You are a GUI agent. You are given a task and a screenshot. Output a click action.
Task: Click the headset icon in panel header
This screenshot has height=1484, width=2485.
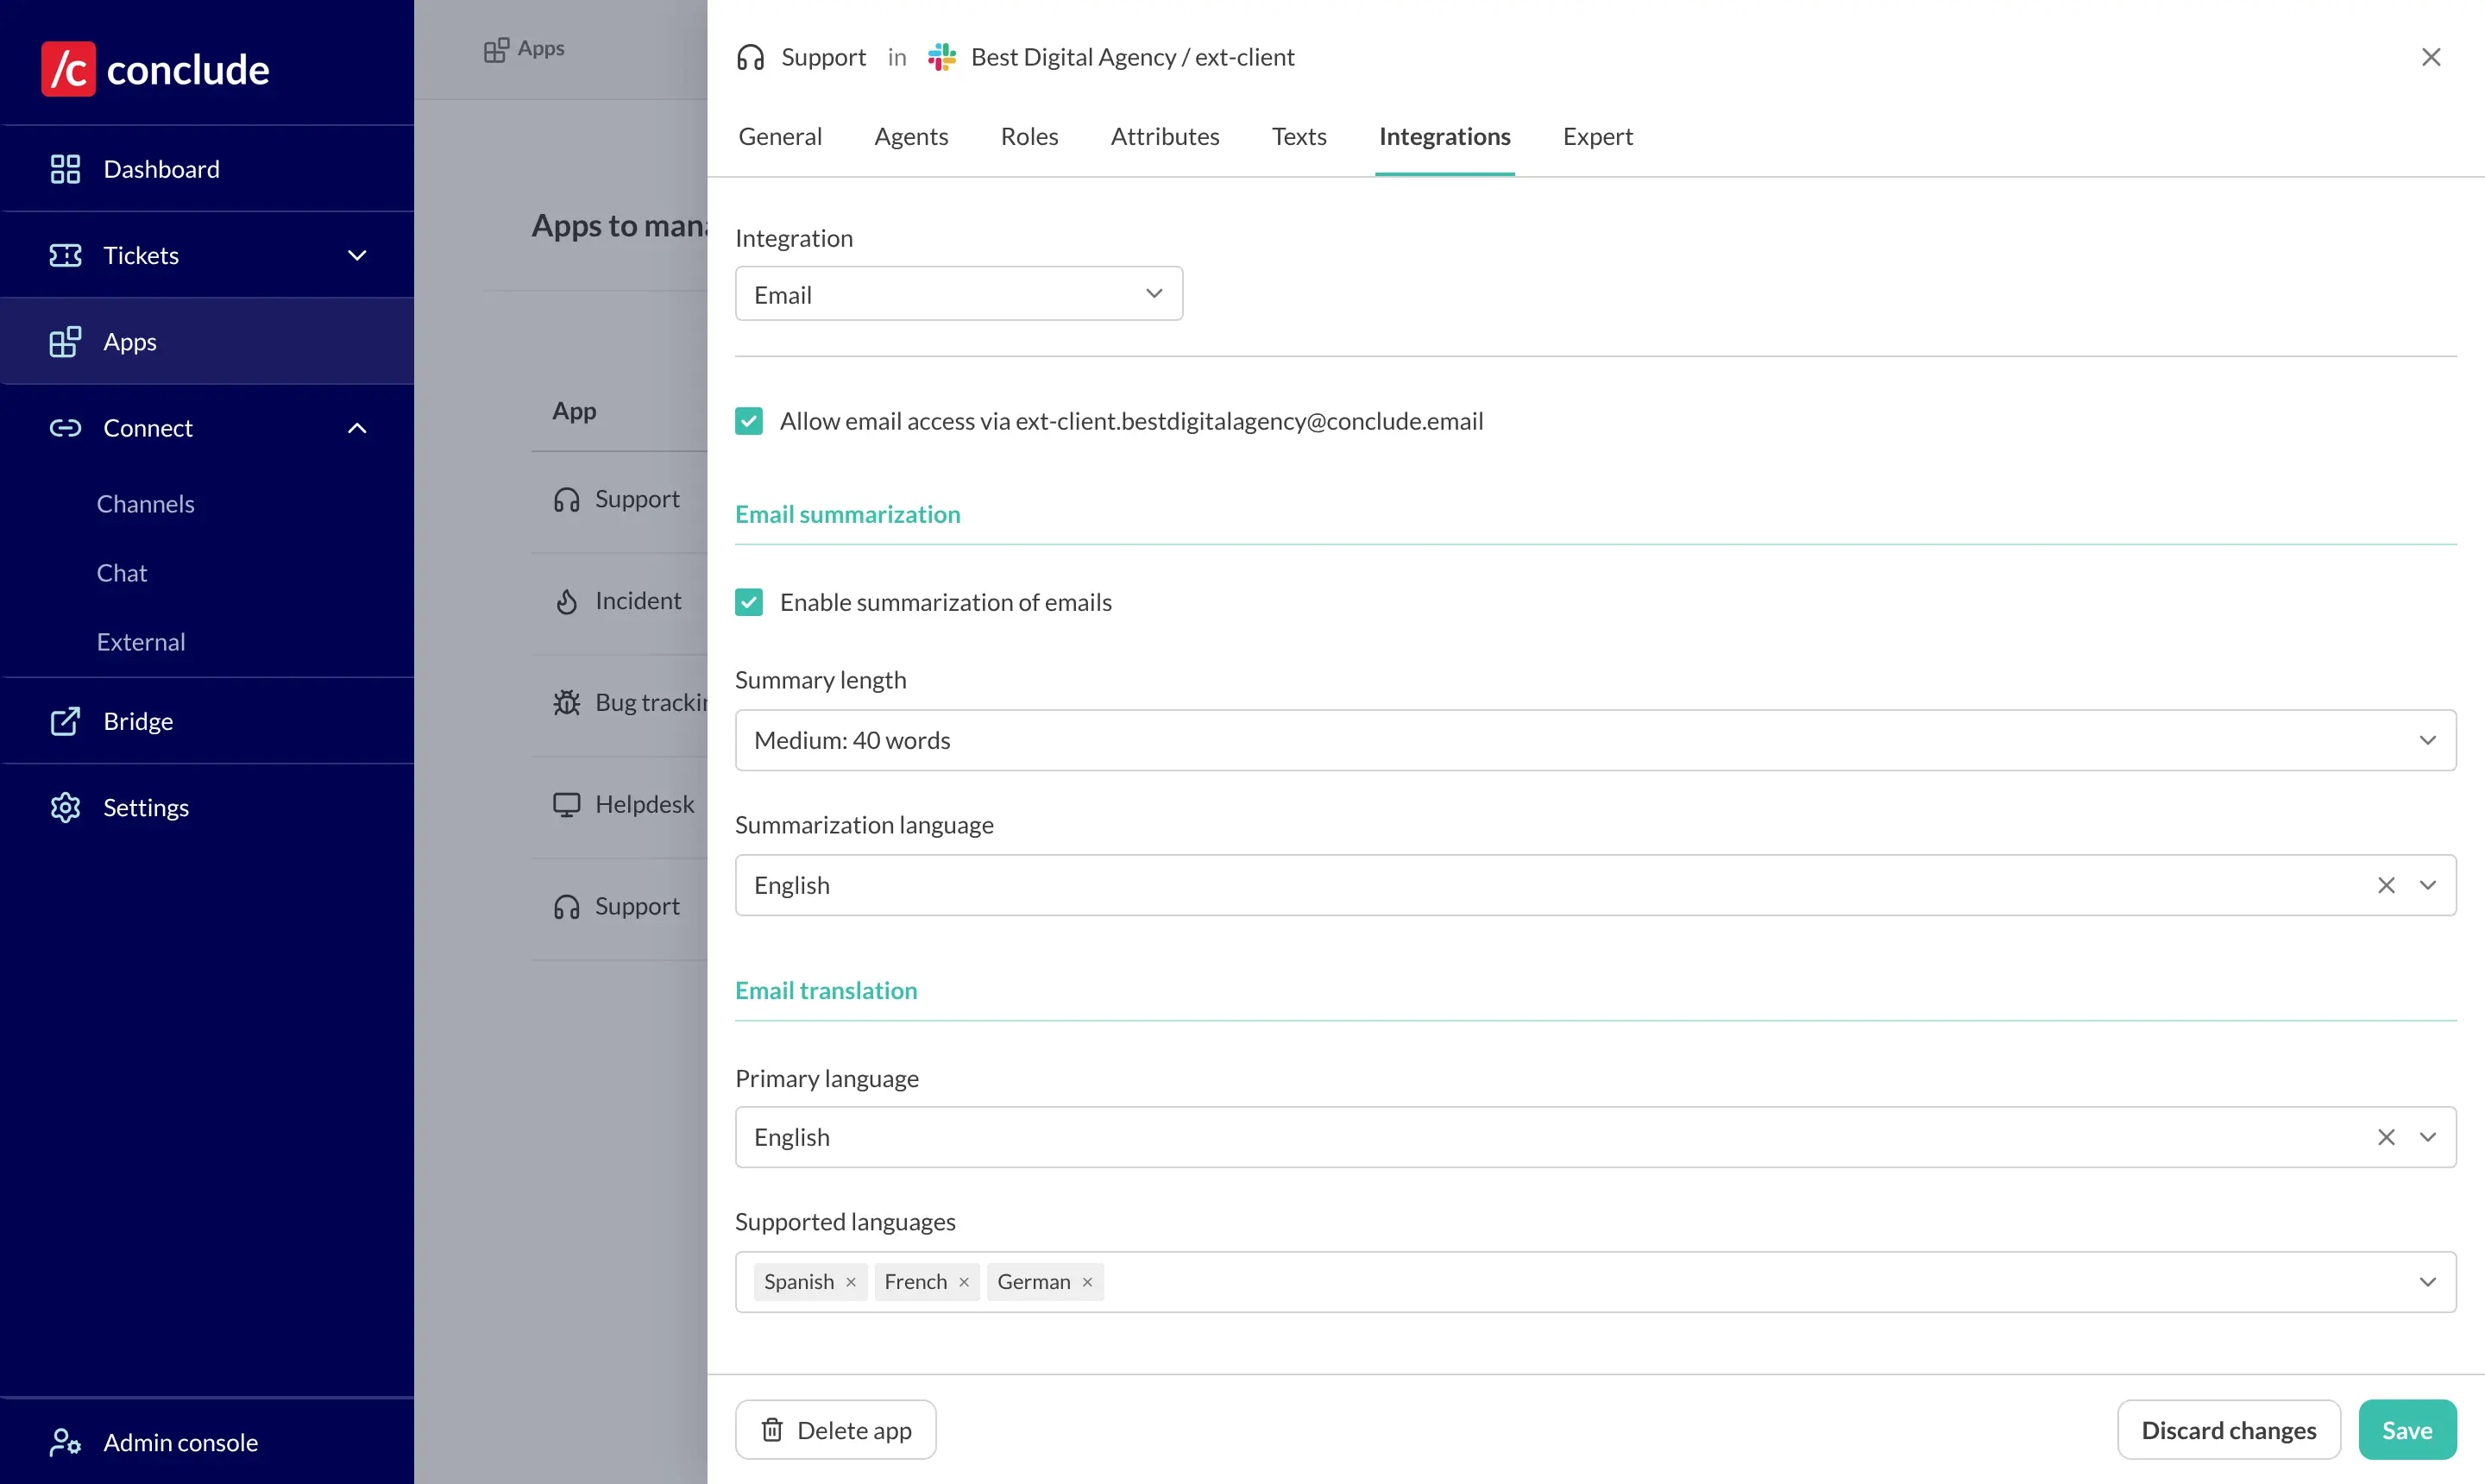point(750,57)
